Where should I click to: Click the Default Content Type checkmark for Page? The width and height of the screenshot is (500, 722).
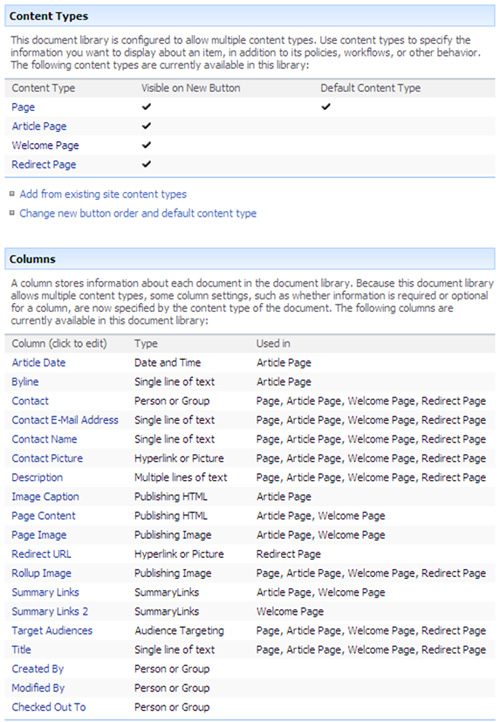(x=326, y=107)
